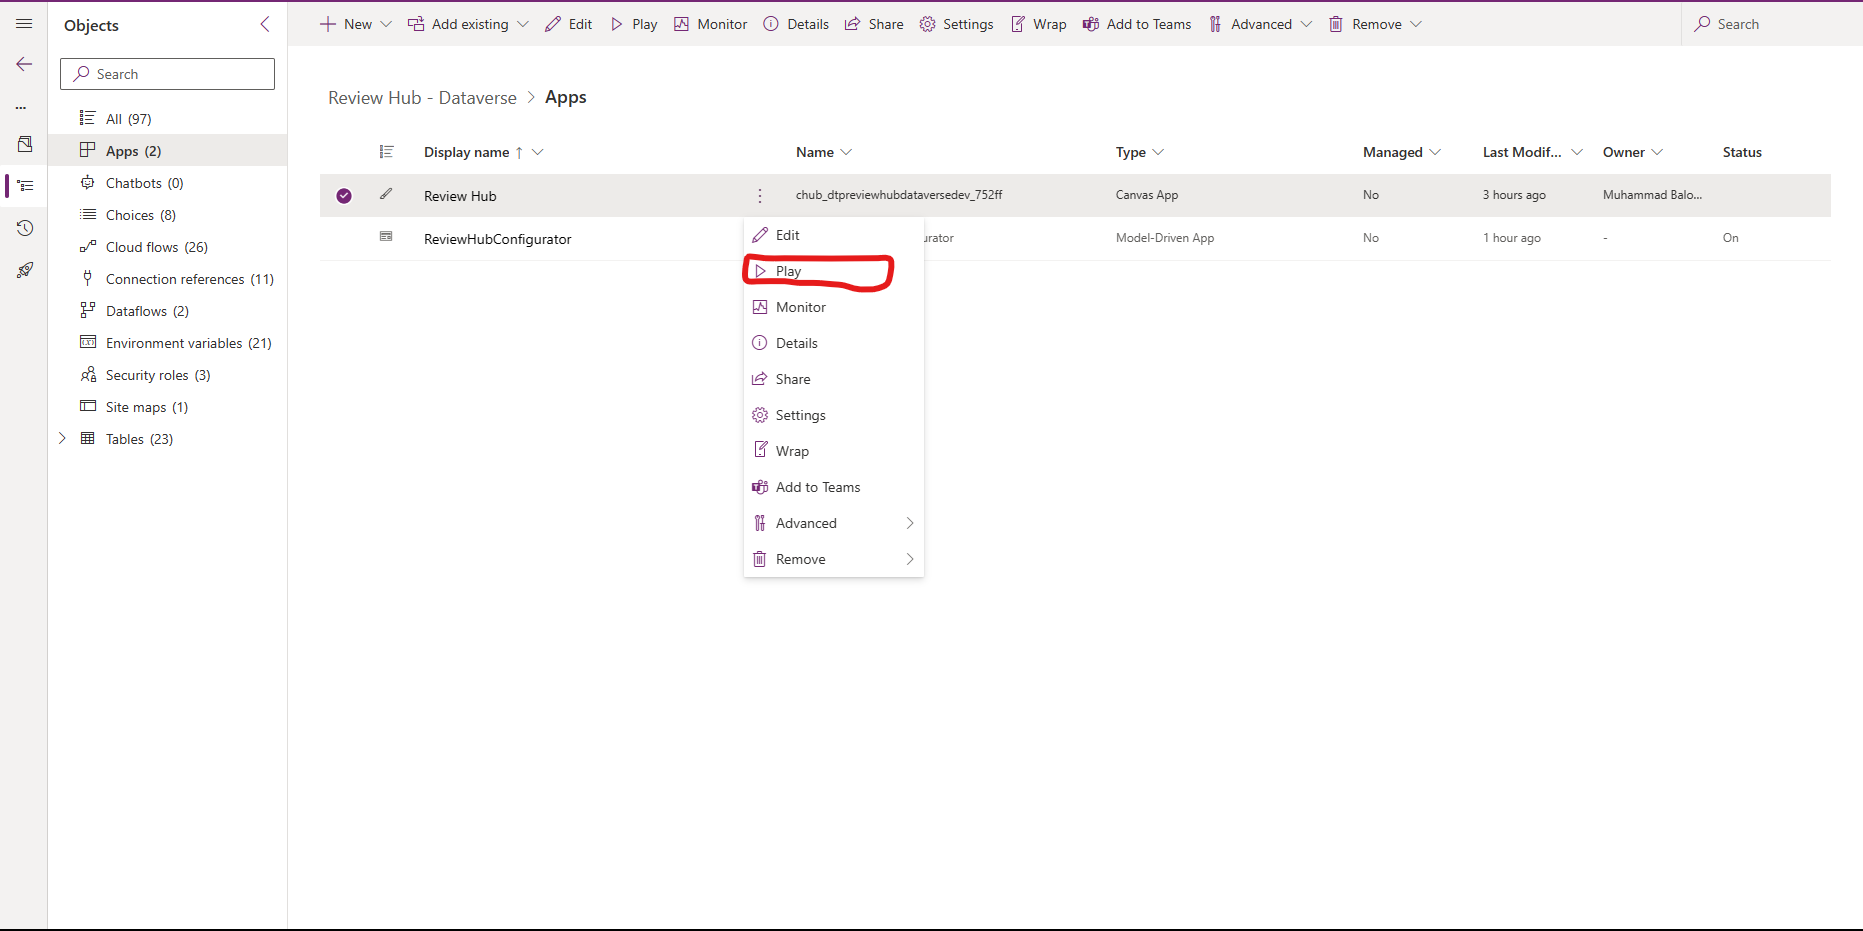The image size is (1863, 931).
Task: Select the Review Hub row checkmark circle
Action: 344,195
